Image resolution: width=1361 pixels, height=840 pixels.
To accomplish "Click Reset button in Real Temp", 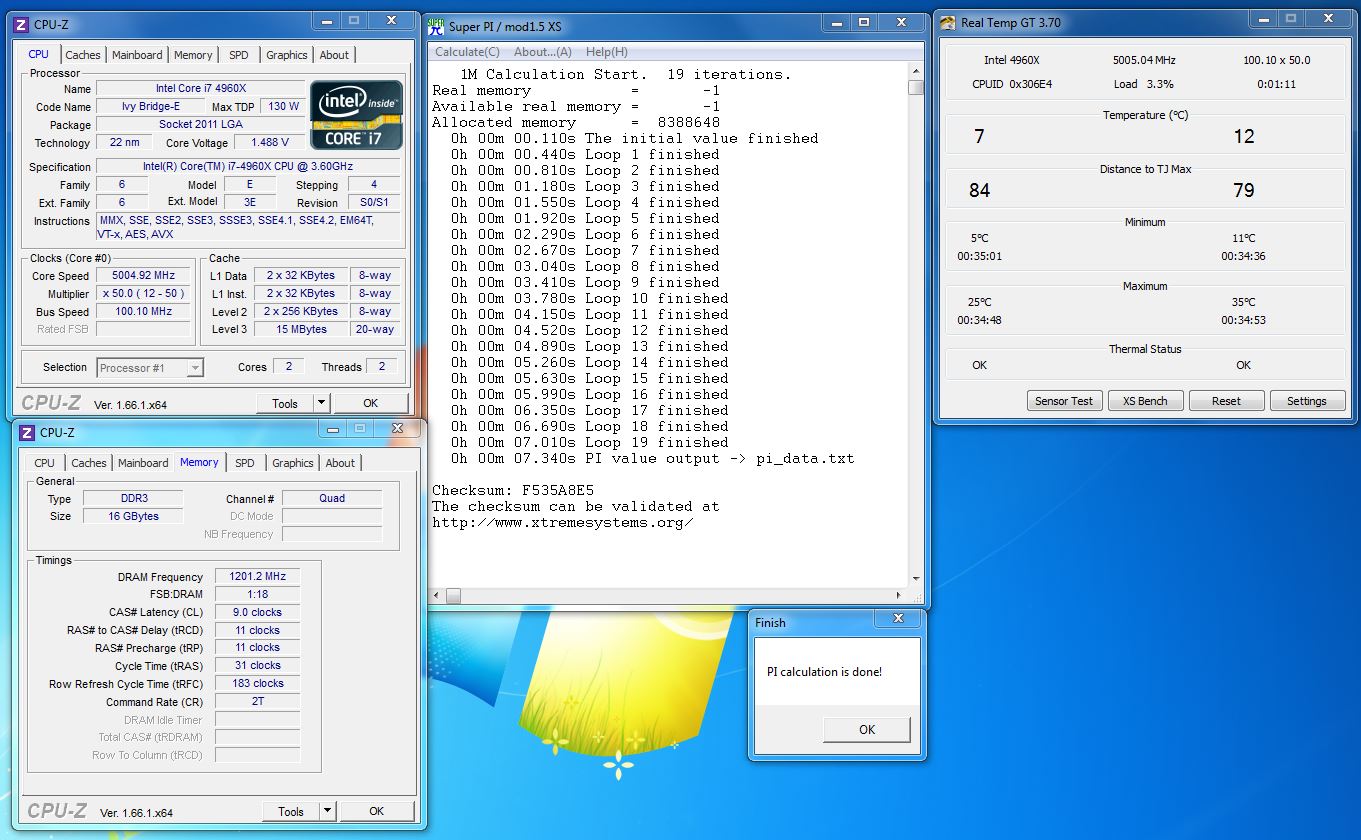I will coord(1226,401).
